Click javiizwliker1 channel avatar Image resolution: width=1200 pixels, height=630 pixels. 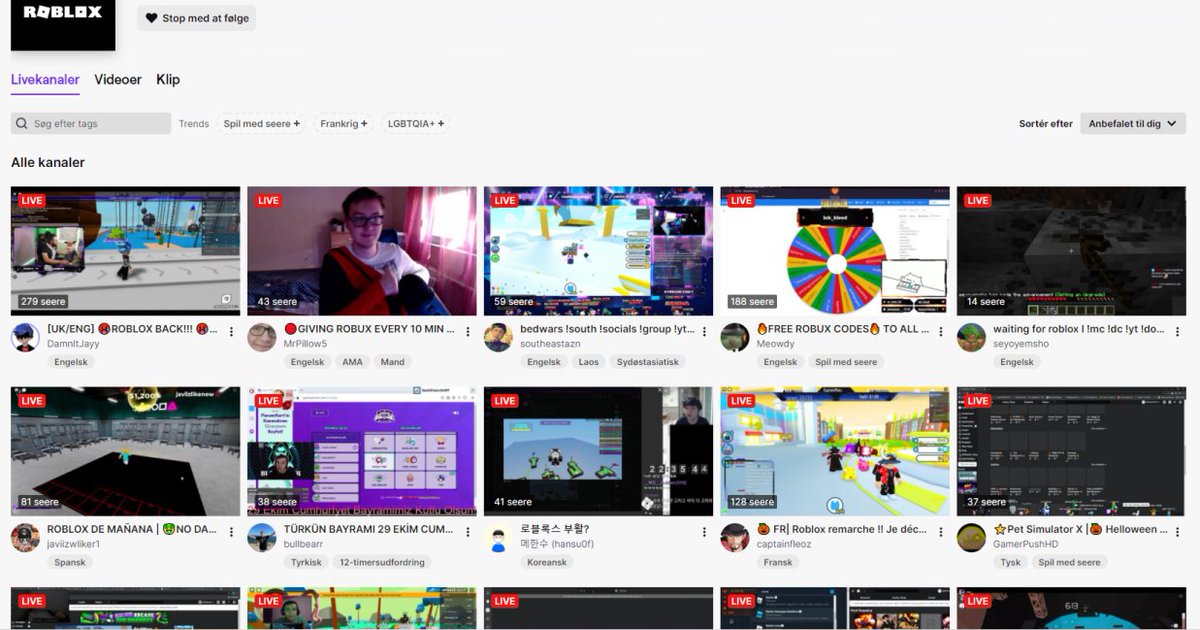(x=25, y=538)
